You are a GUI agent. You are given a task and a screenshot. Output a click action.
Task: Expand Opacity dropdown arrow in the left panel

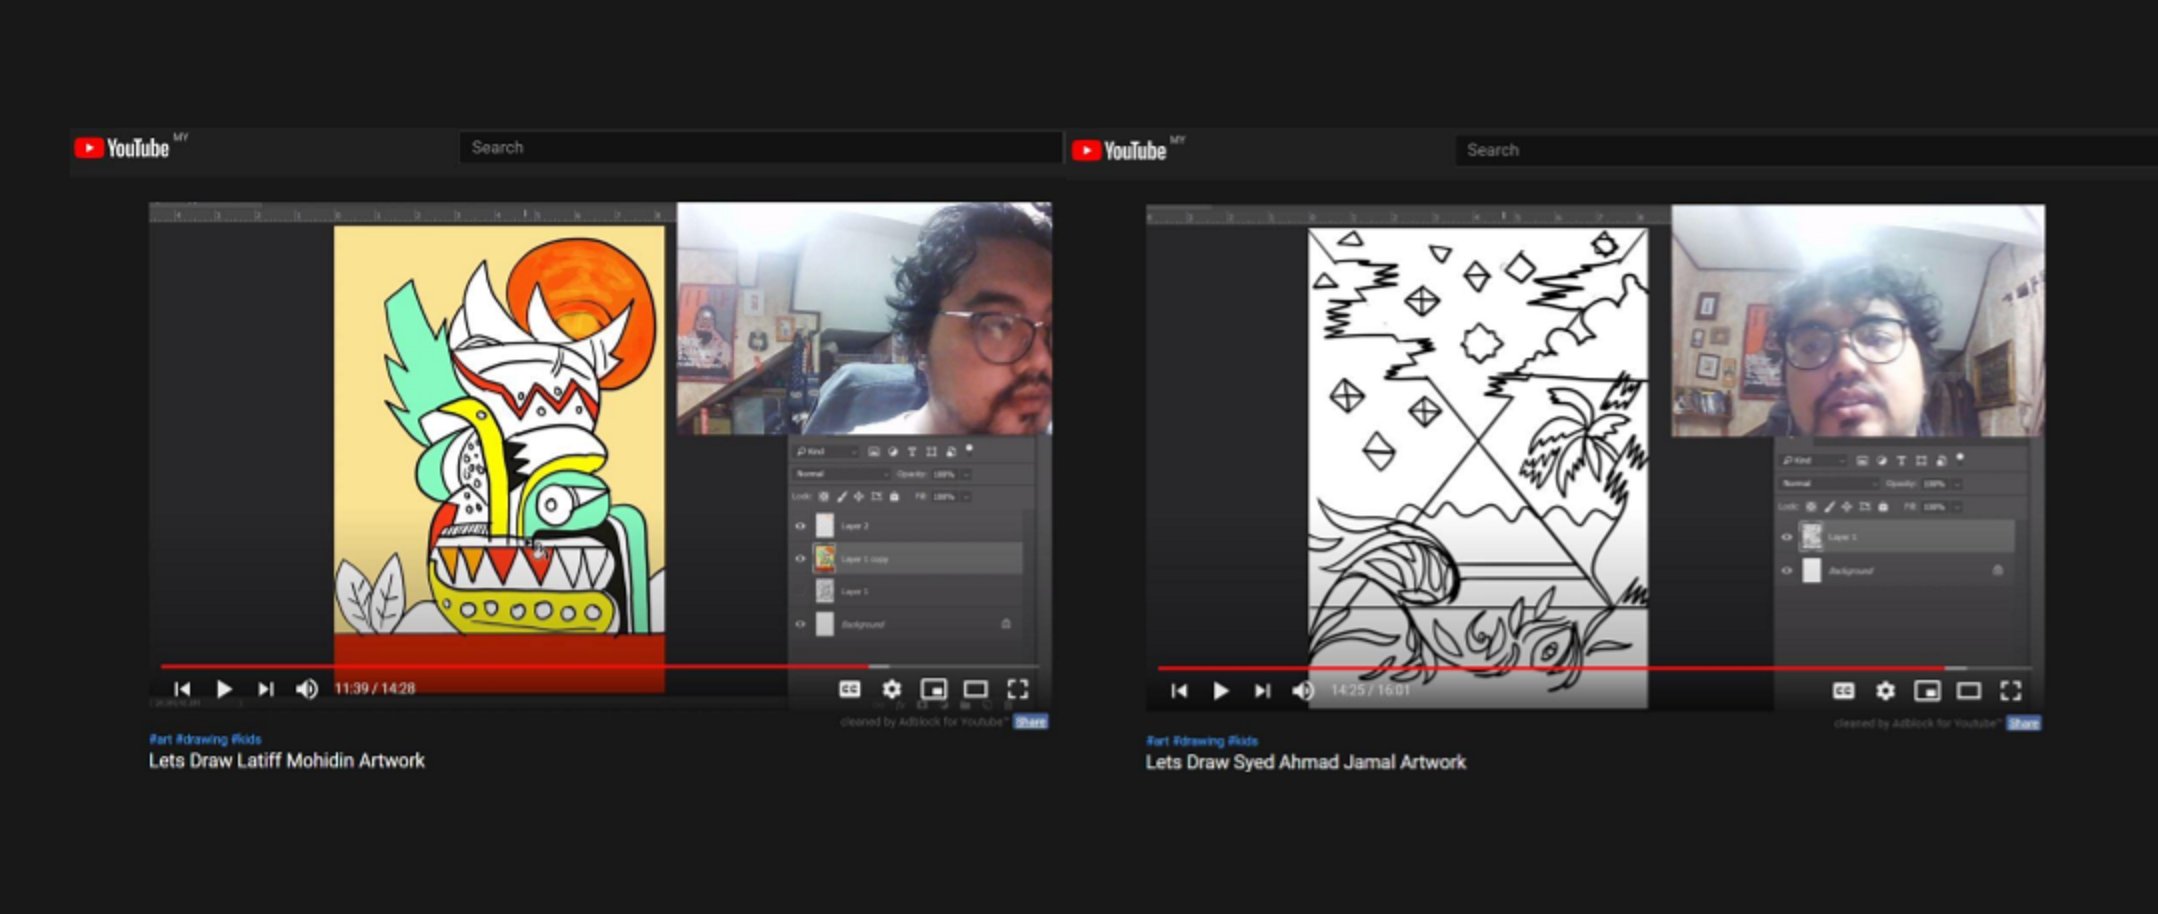pos(966,475)
